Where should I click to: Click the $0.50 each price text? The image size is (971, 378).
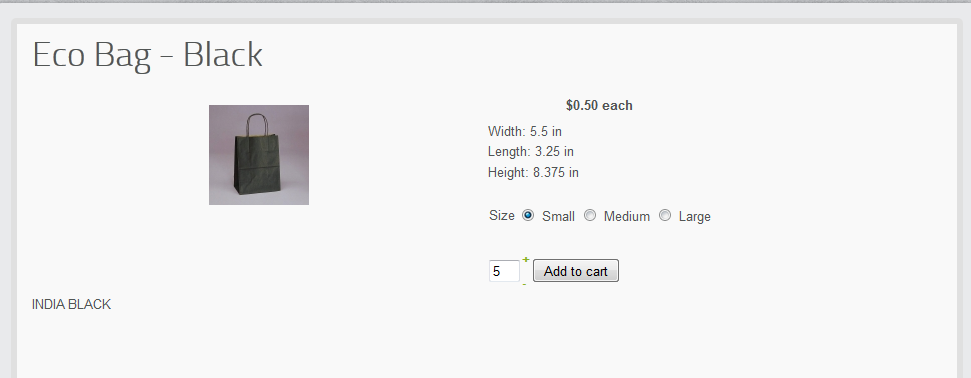(x=599, y=105)
